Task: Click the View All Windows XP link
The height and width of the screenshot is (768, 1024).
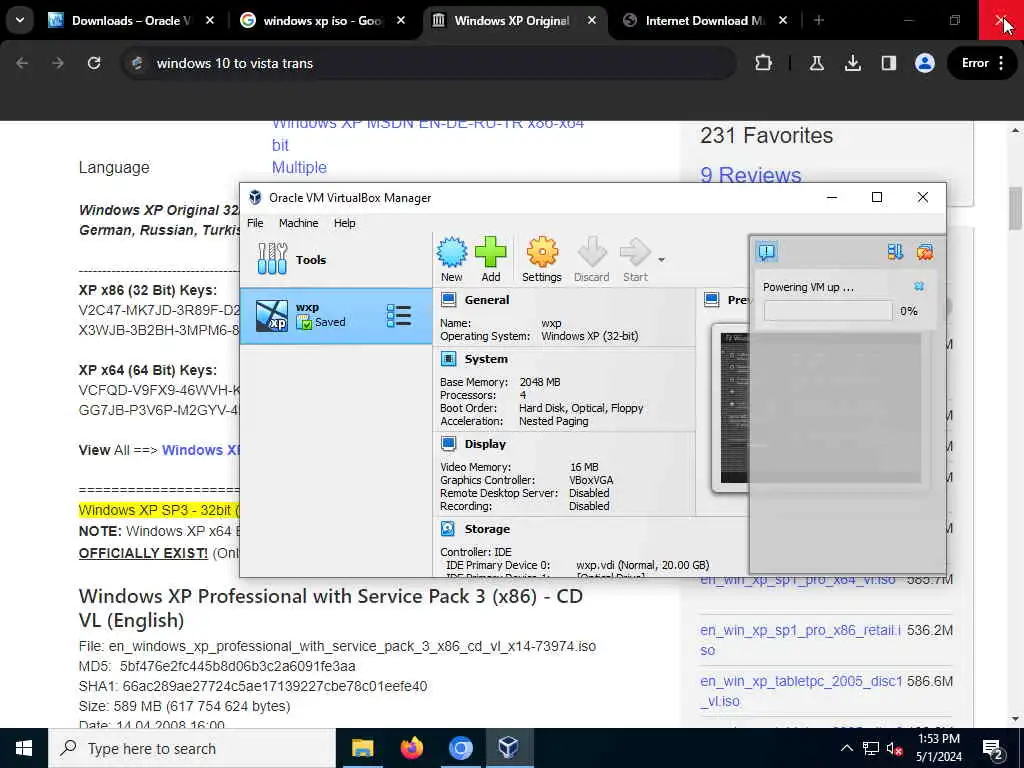Action: click(201, 450)
